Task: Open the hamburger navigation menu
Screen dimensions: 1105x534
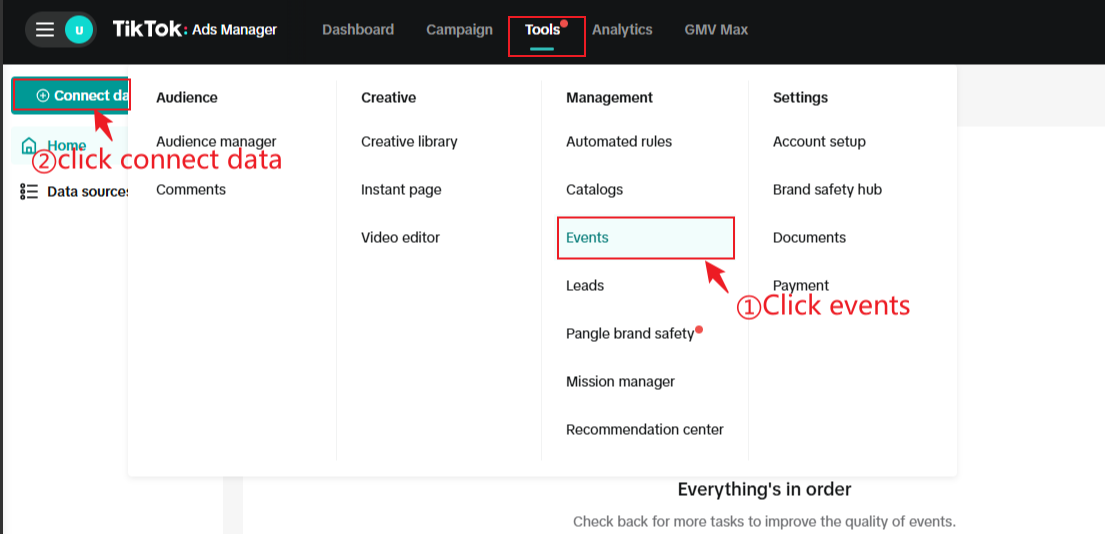Action: pos(45,30)
